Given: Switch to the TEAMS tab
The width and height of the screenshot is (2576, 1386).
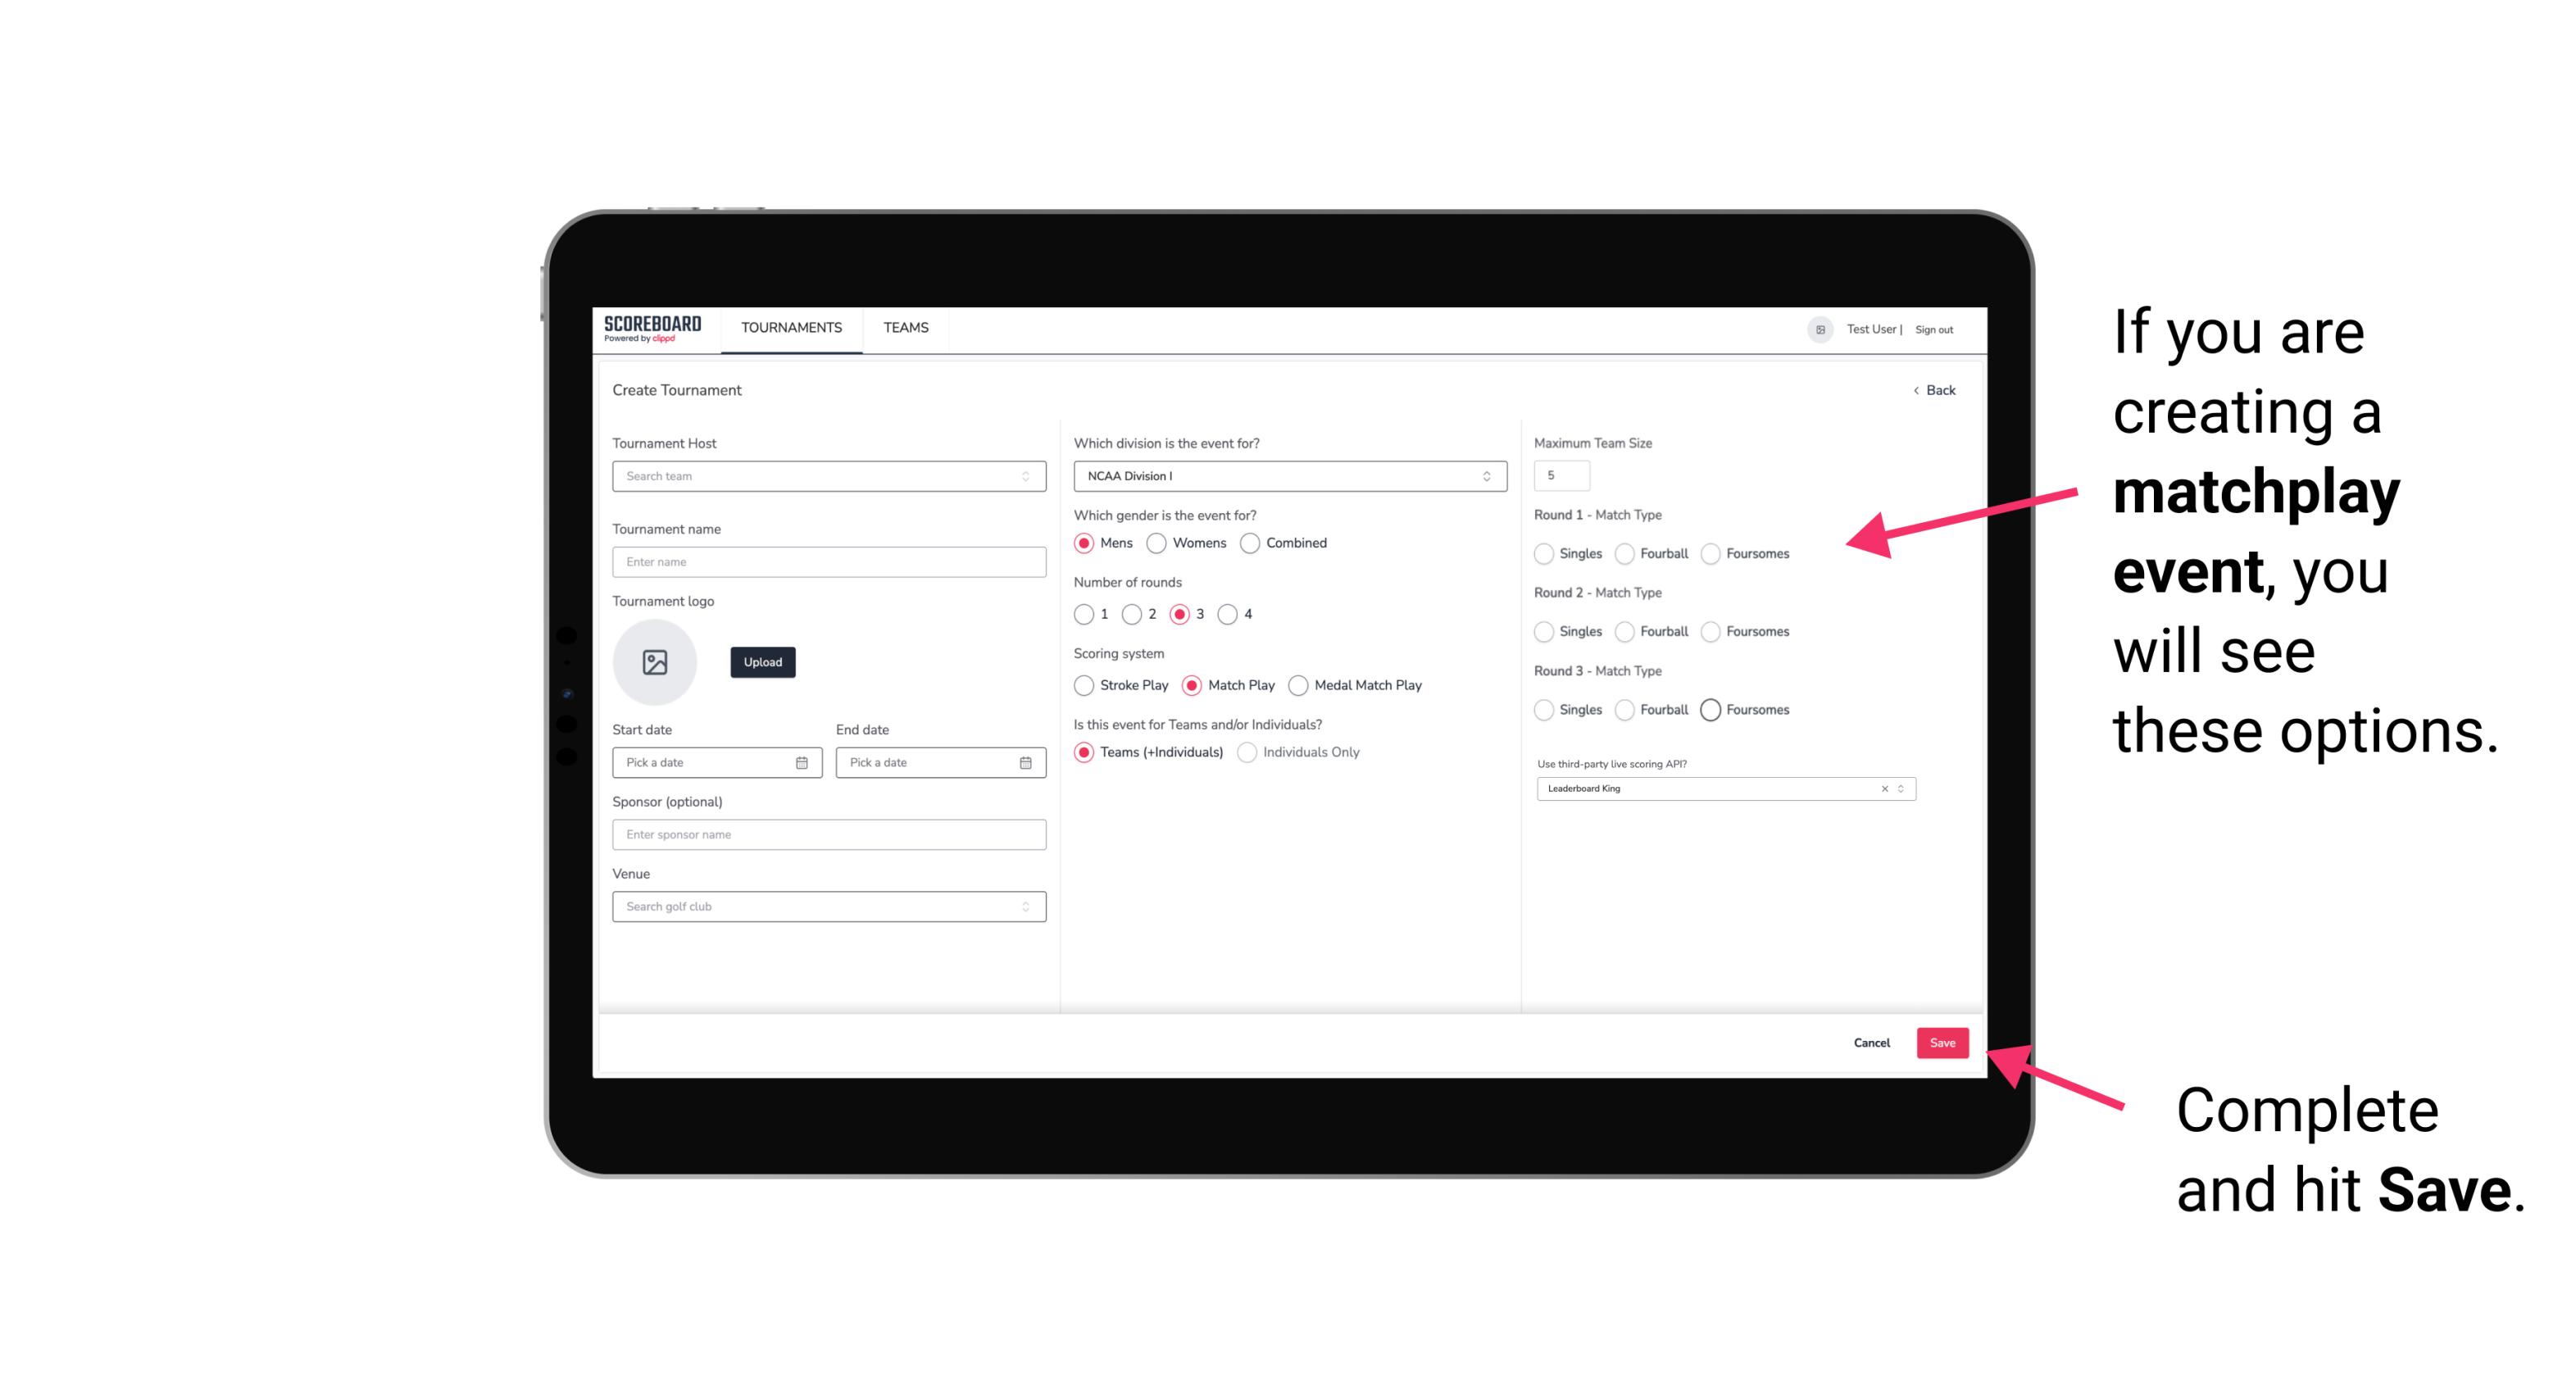Looking at the screenshot, I should [906, 328].
